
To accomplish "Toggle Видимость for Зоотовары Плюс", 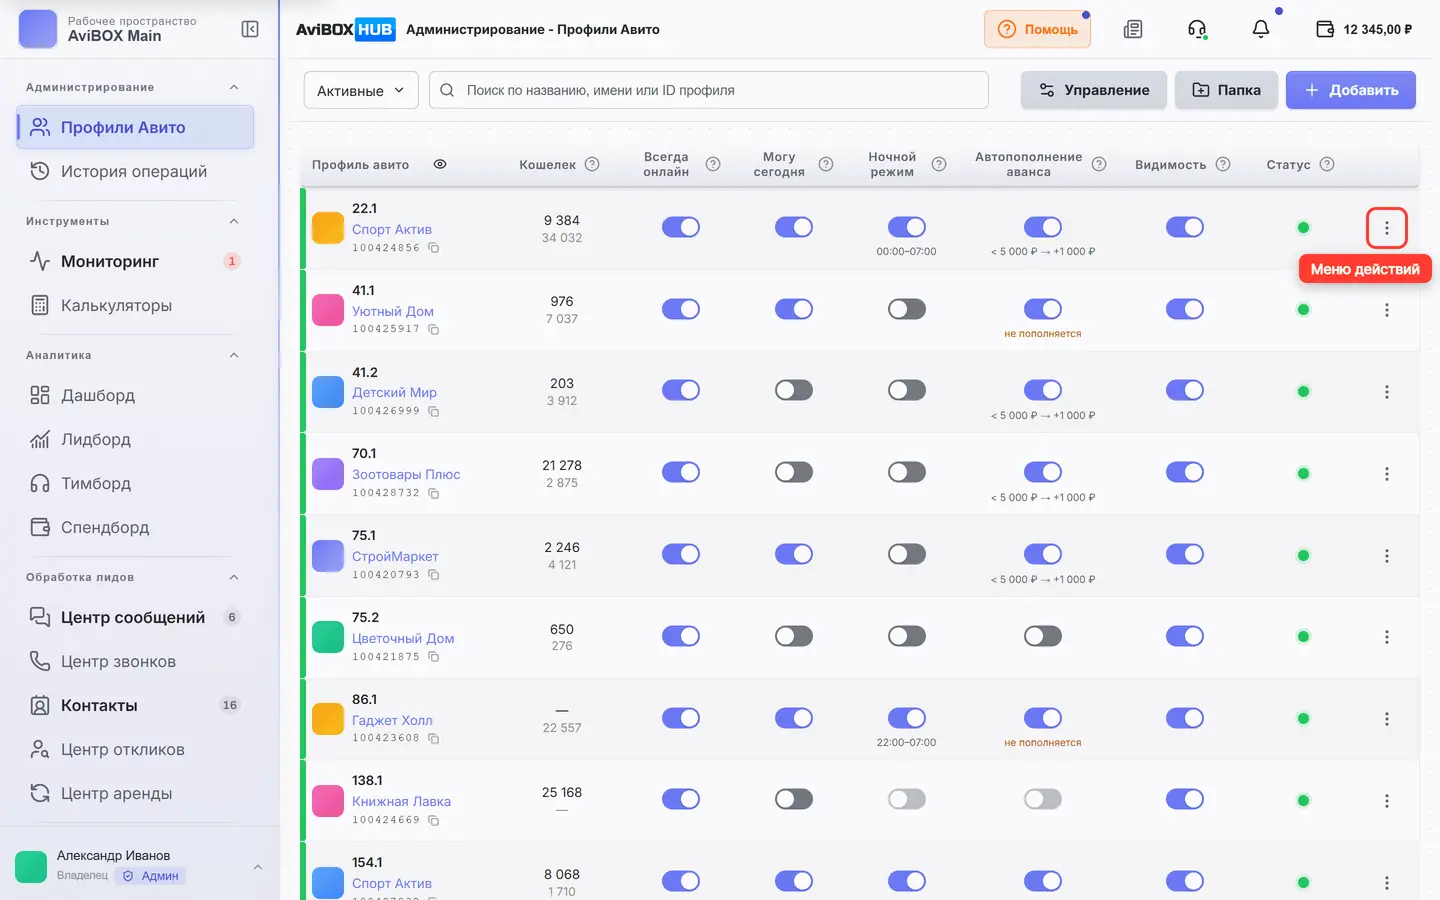I will (1185, 472).
